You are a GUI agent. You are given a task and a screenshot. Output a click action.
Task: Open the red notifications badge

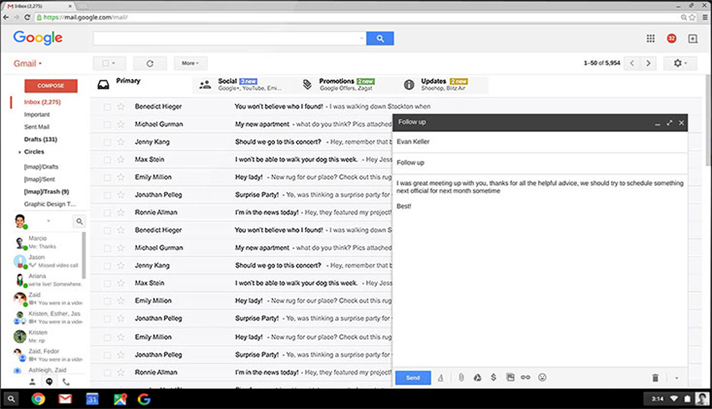pos(672,39)
